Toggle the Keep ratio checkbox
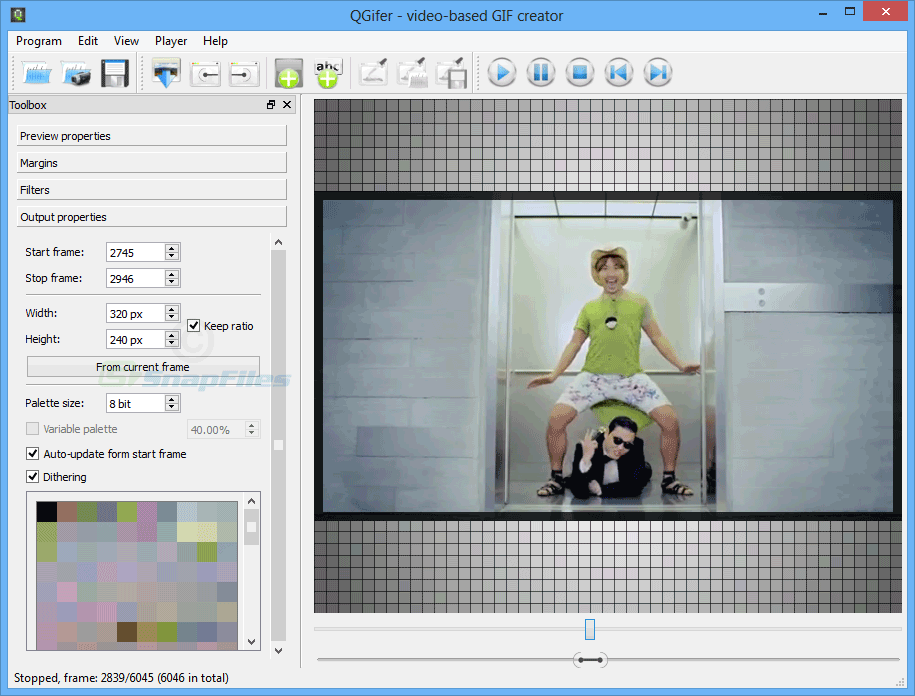The width and height of the screenshot is (915, 696). (194, 326)
